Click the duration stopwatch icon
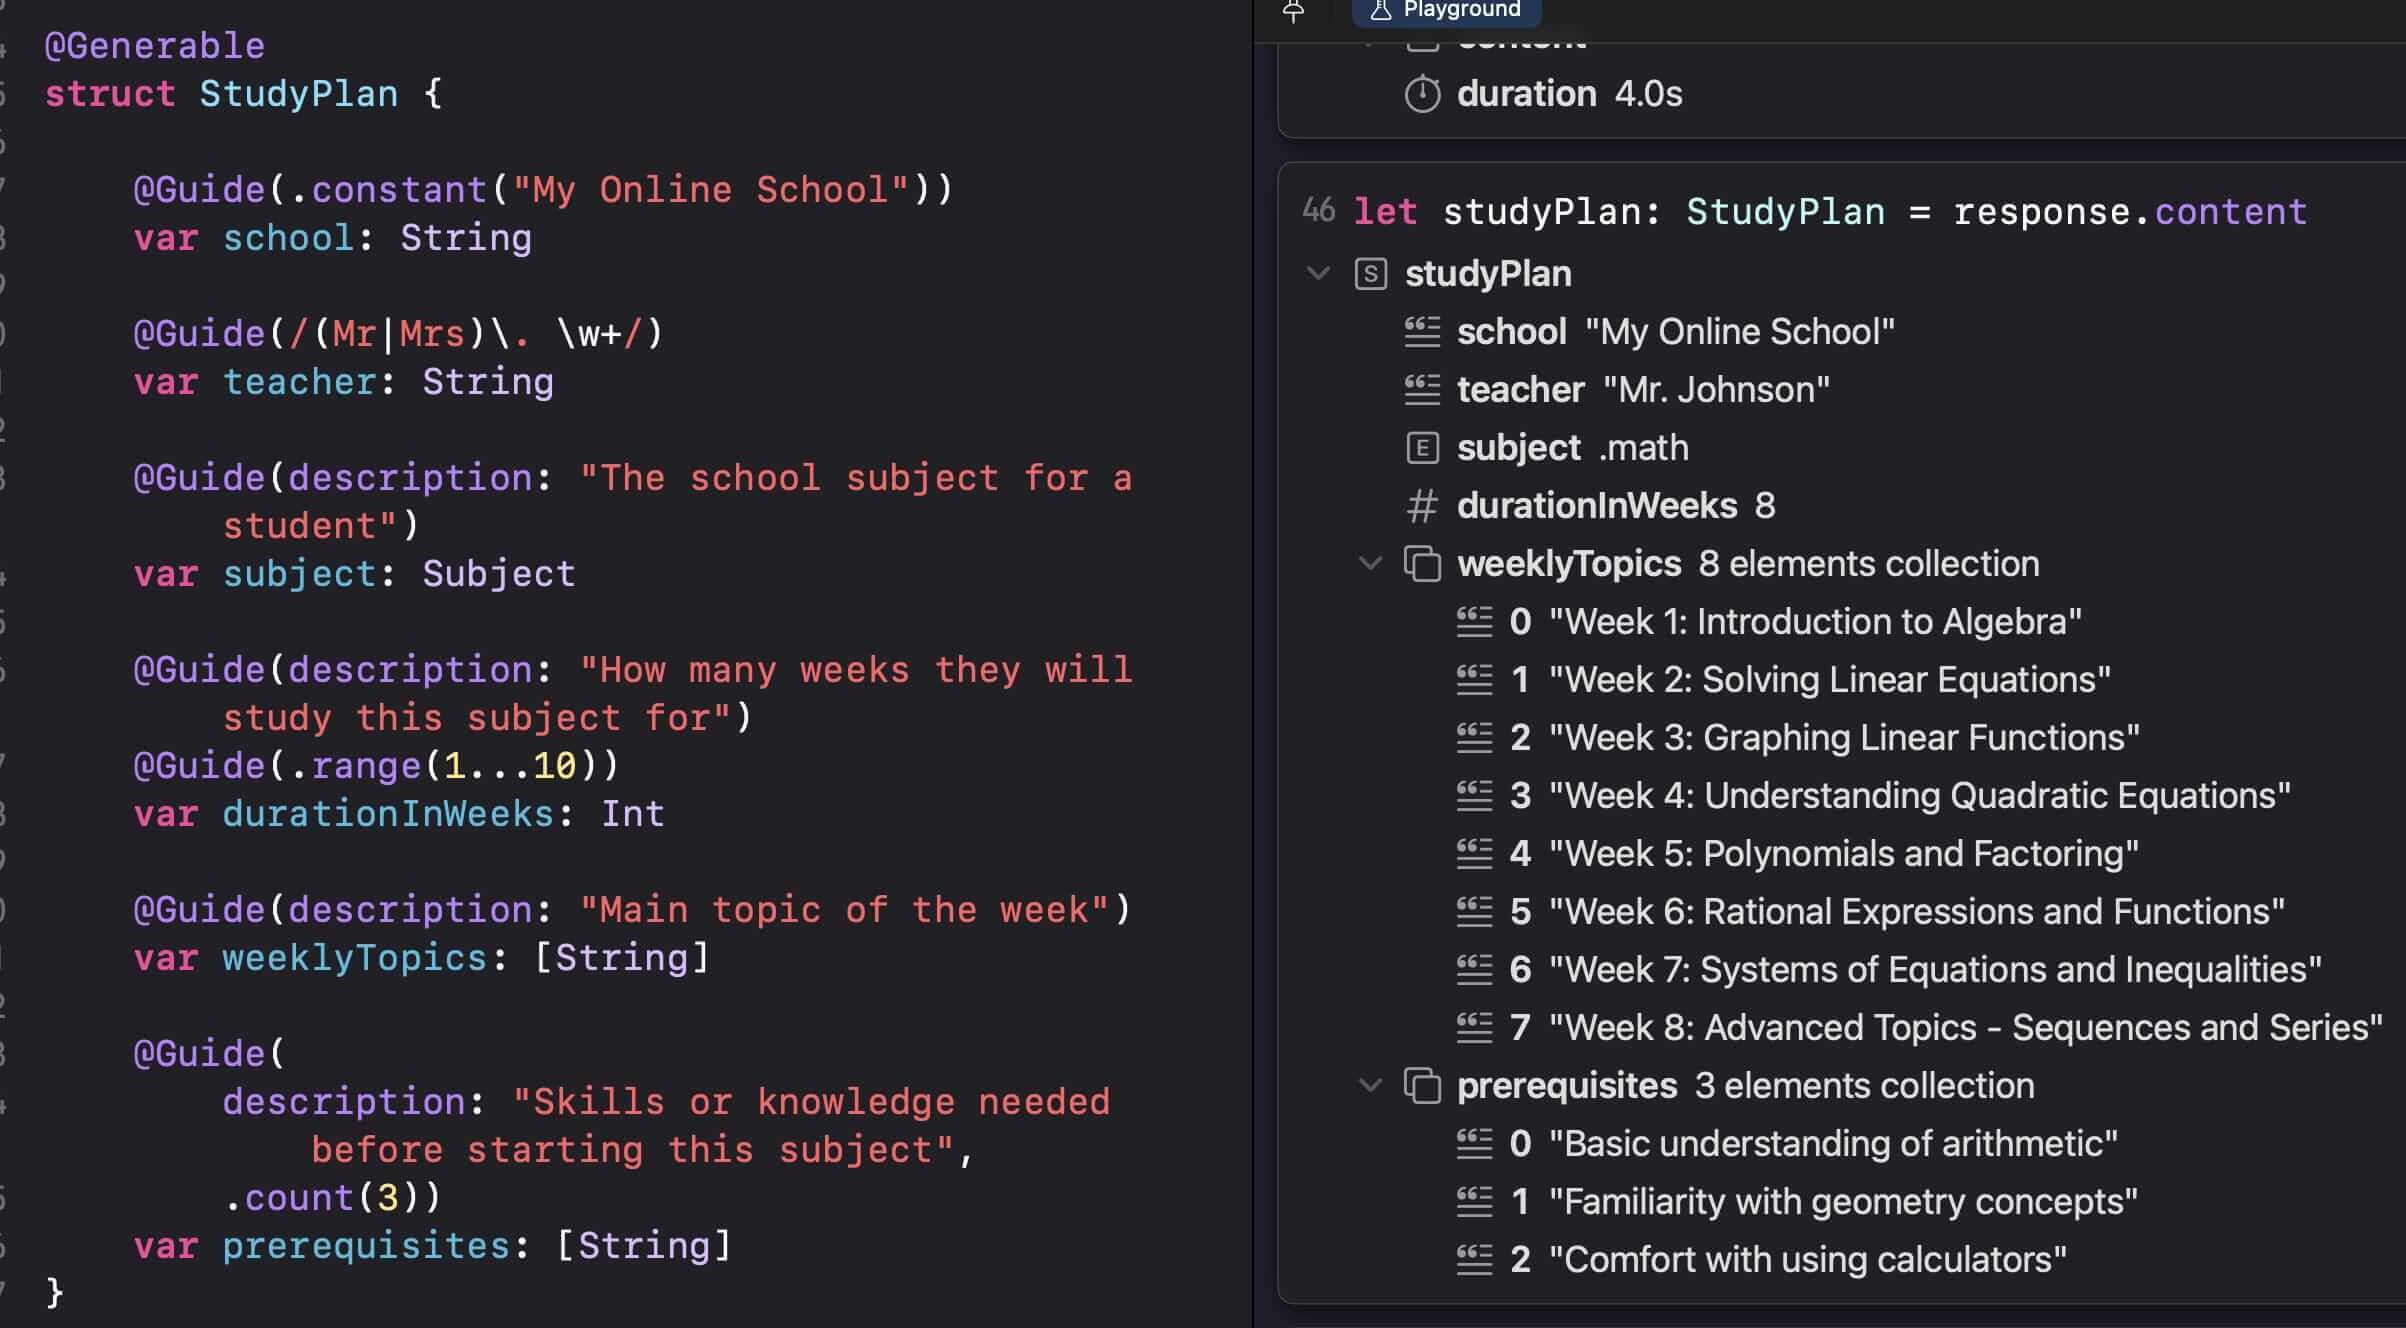The image size is (2406, 1328). coord(1422,94)
